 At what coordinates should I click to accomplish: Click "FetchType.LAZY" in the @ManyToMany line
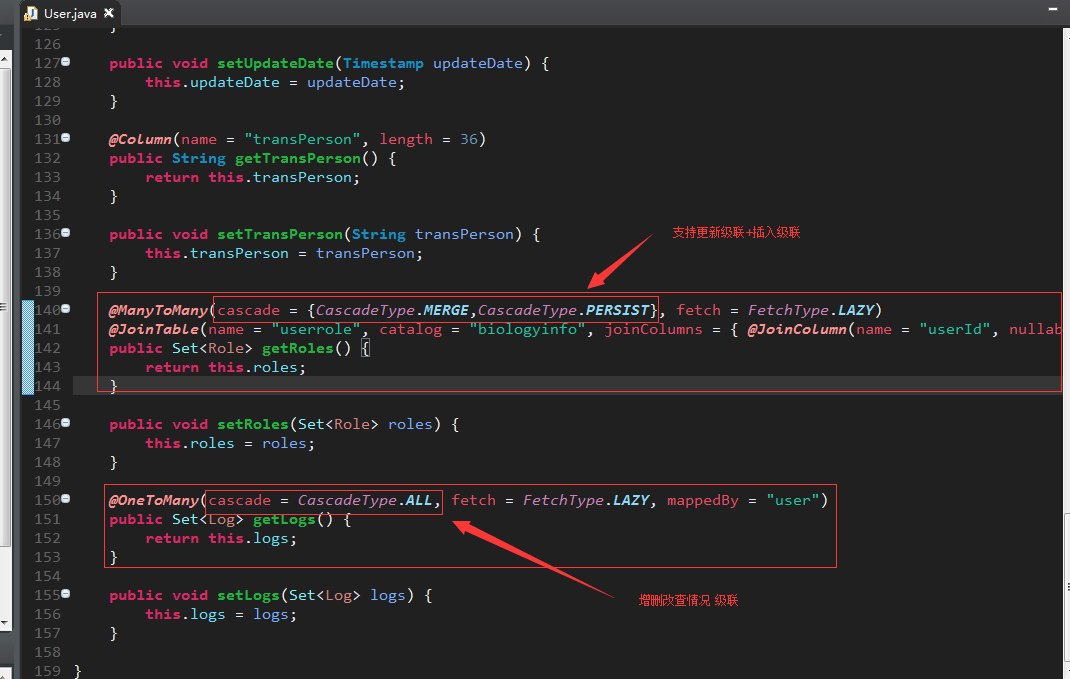(811, 310)
